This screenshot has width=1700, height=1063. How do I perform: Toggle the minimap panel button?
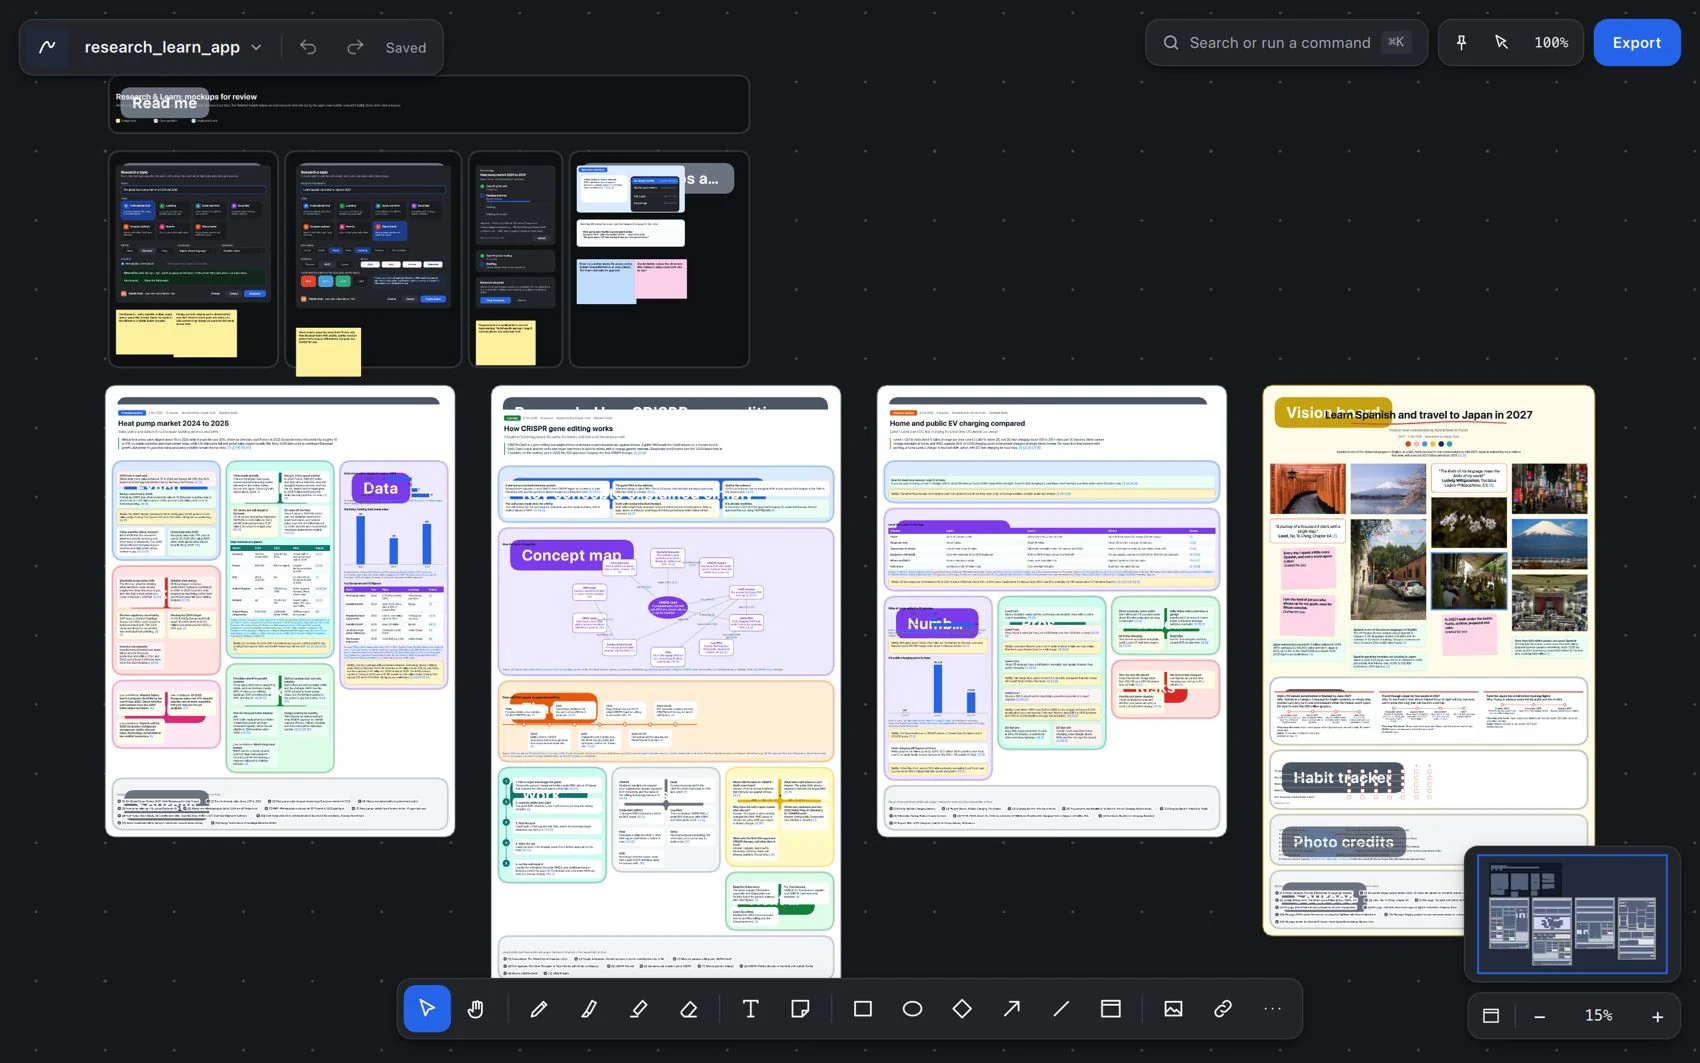1491,1016
